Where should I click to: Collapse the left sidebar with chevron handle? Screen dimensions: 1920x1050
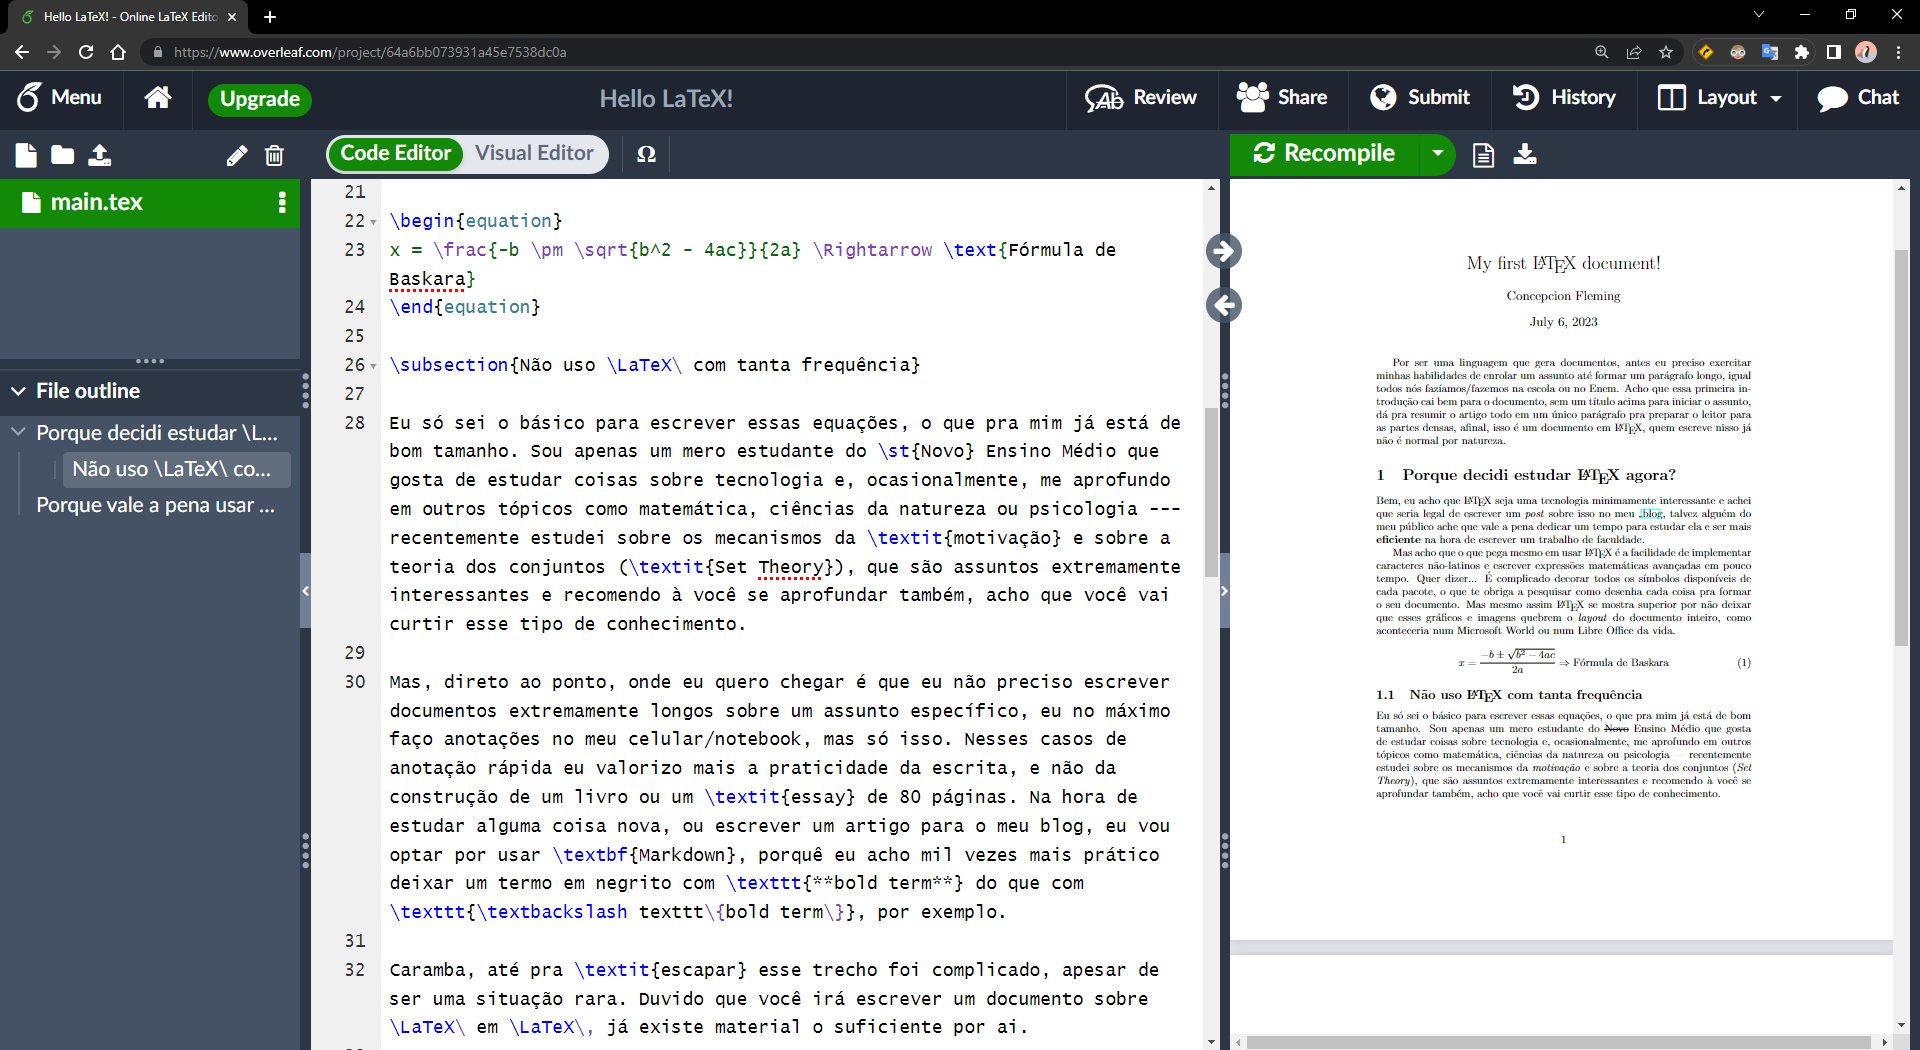[x=305, y=591]
